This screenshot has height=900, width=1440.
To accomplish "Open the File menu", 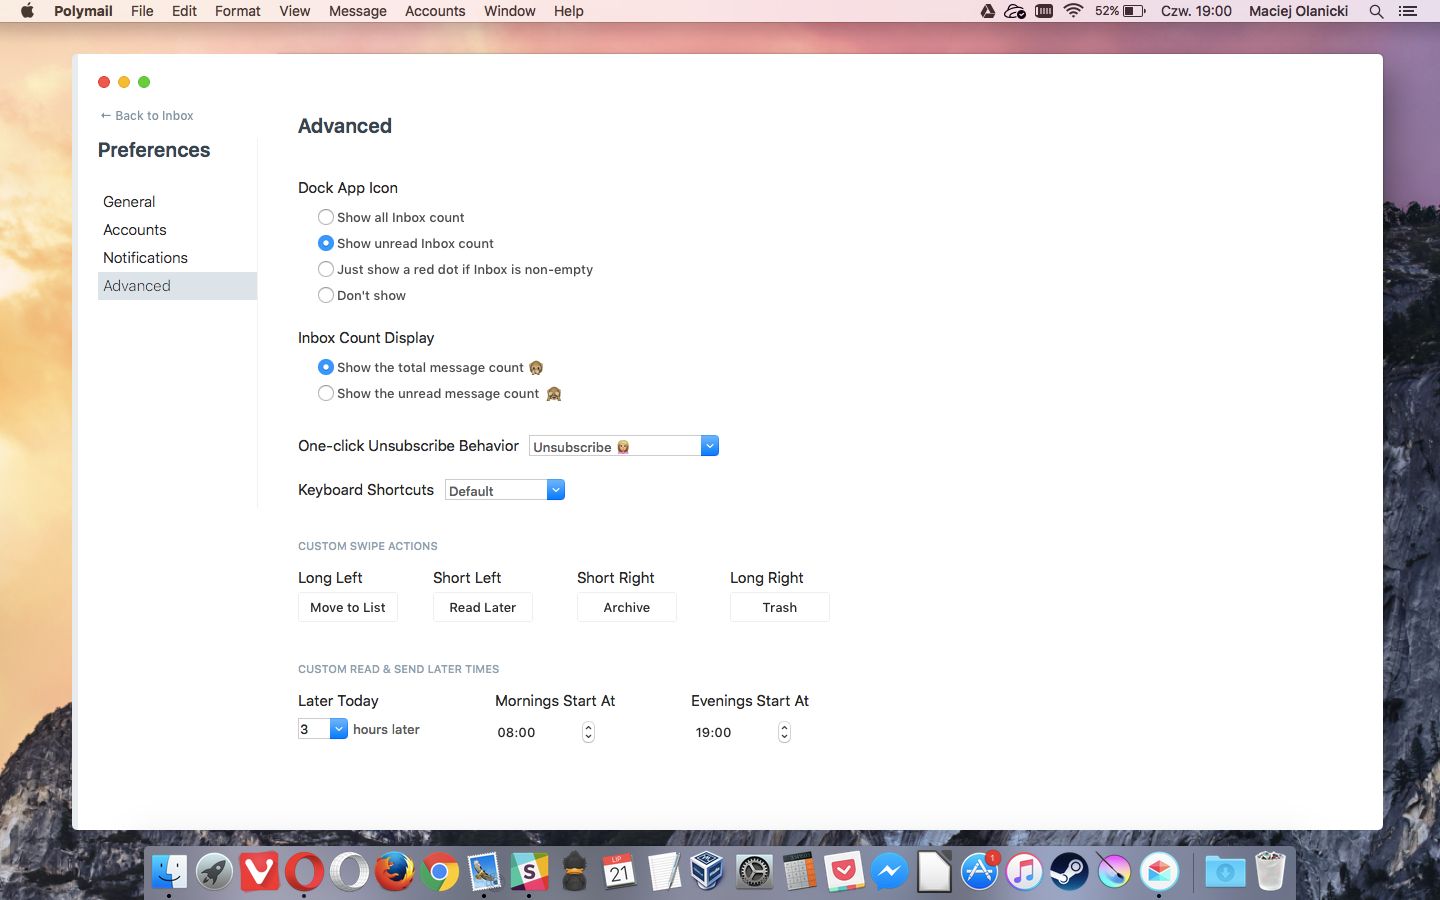I will tap(142, 11).
